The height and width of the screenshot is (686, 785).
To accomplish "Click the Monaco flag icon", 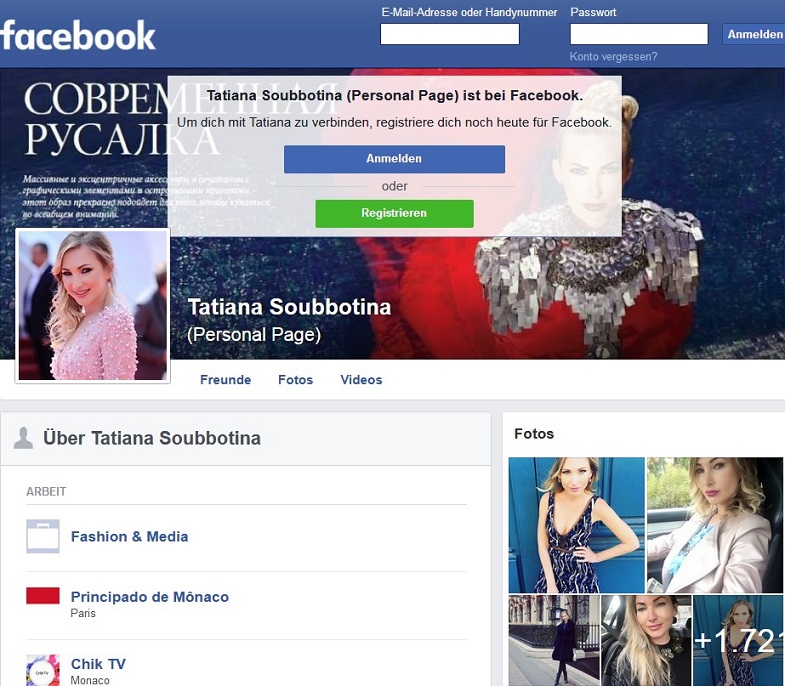I will (43, 595).
